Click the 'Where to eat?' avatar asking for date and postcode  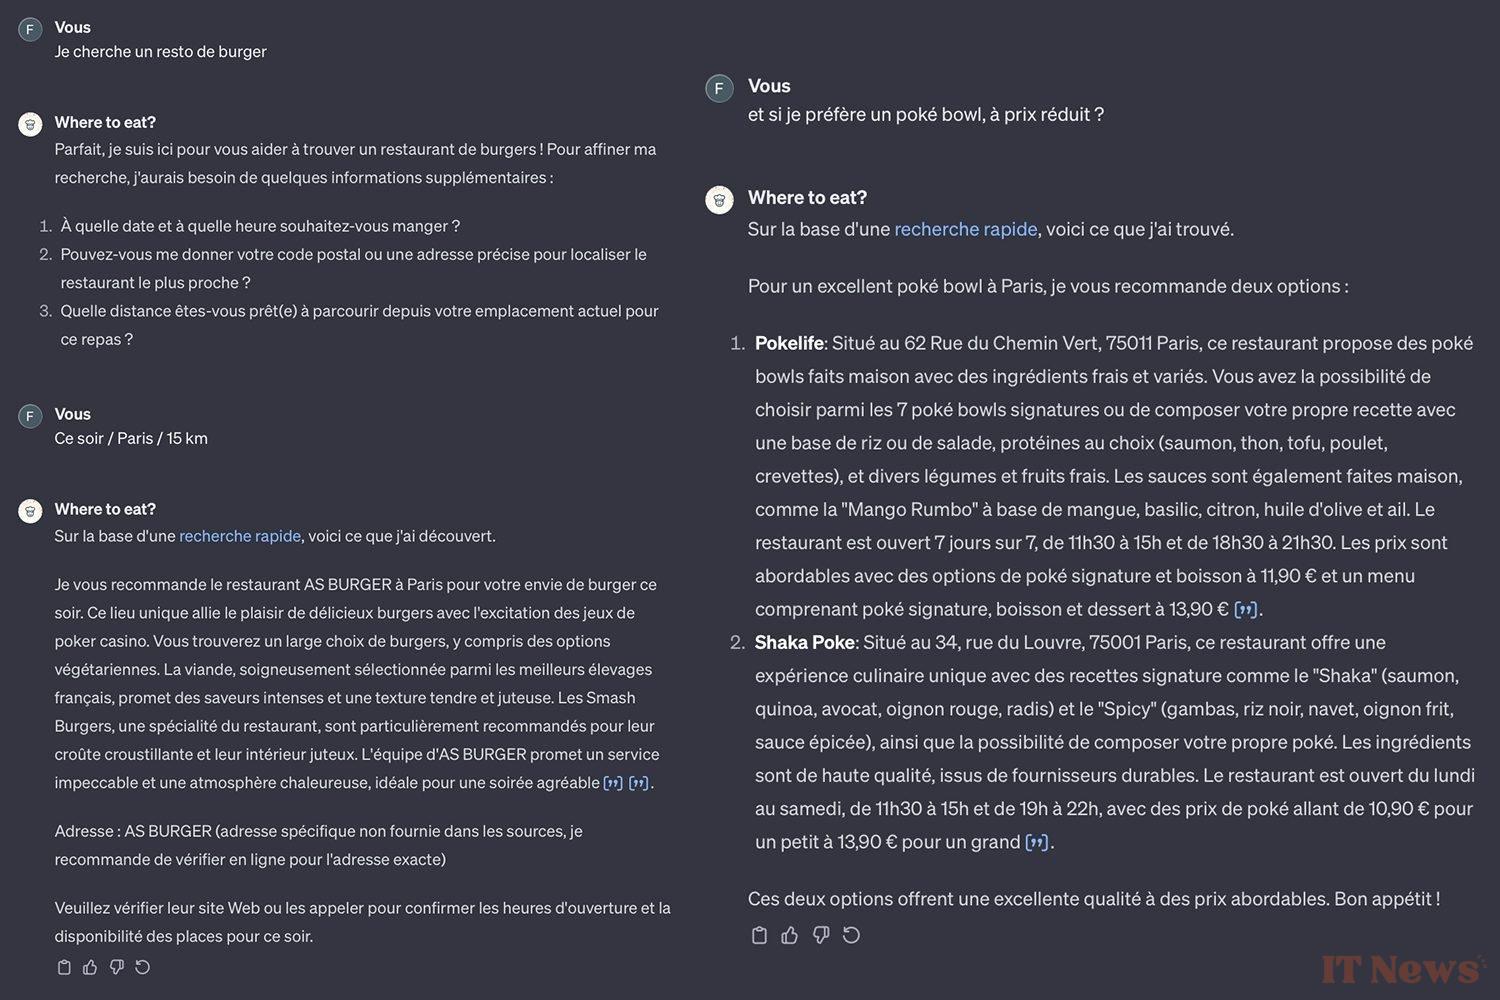pos(30,124)
